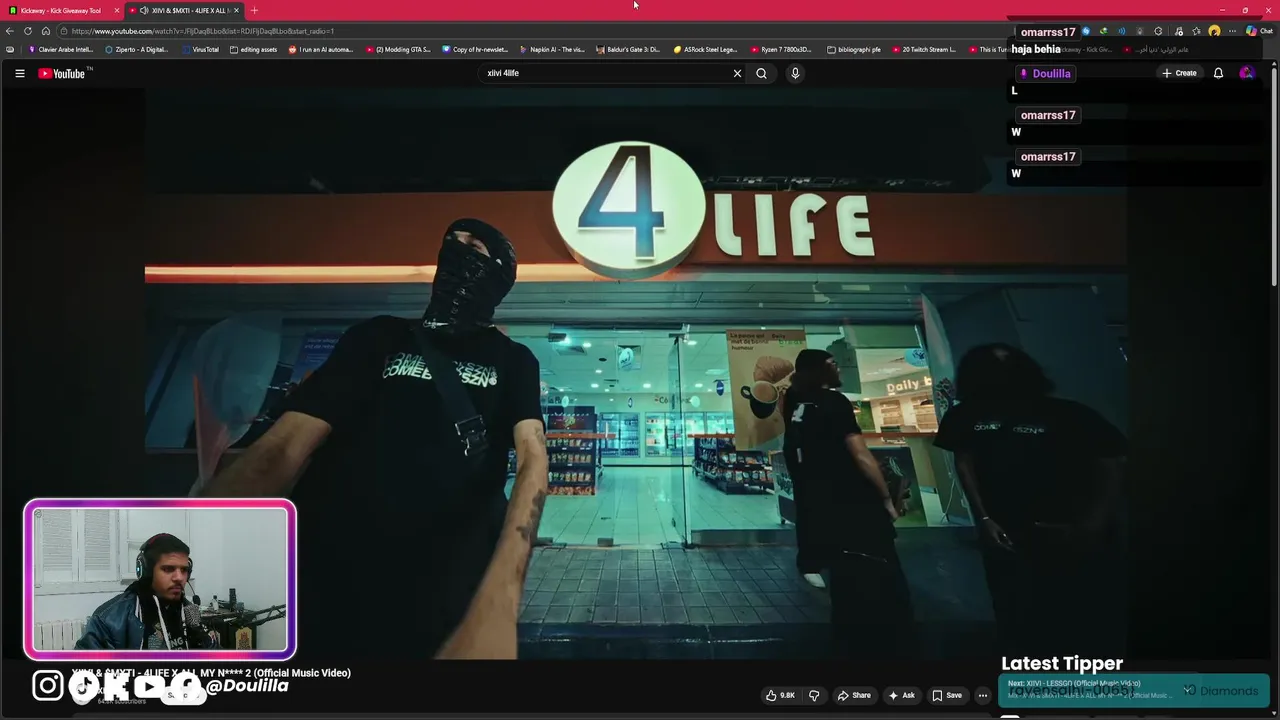Dislike the video with thumbs down
The width and height of the screenshot is (1280, 720).
click(814, 695)
